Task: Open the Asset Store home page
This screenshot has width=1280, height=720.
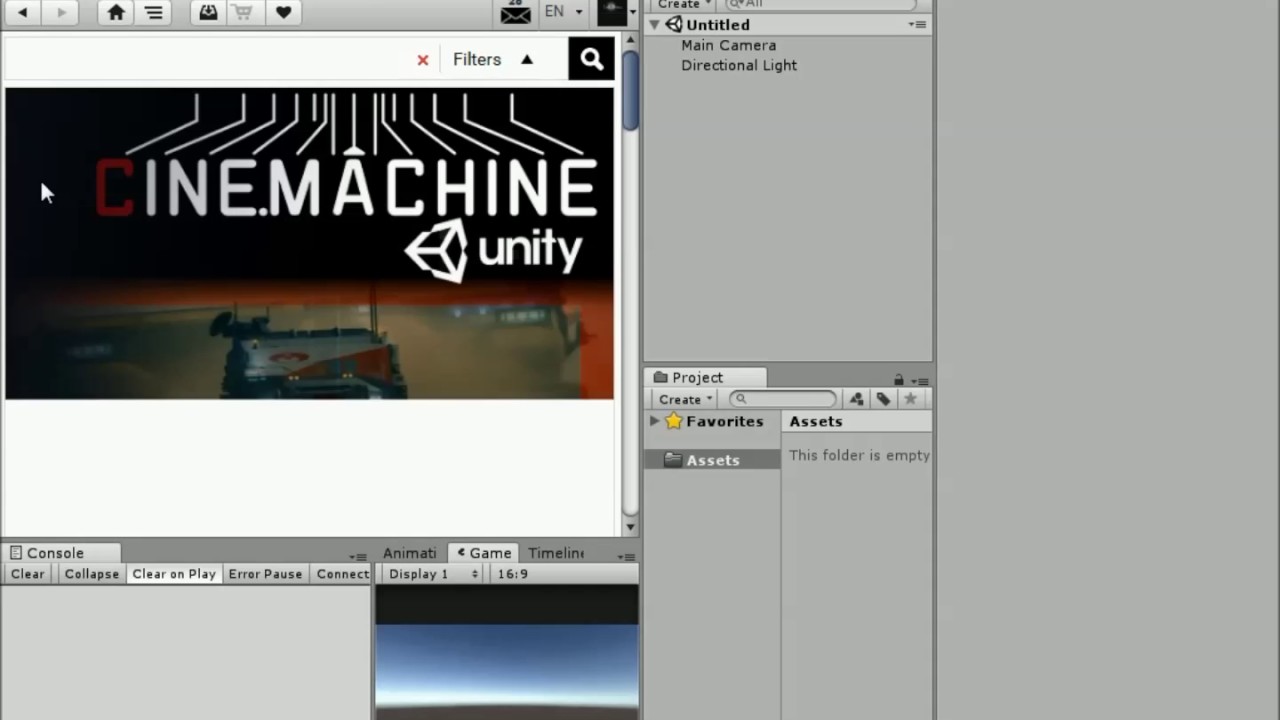Action: 116,12
